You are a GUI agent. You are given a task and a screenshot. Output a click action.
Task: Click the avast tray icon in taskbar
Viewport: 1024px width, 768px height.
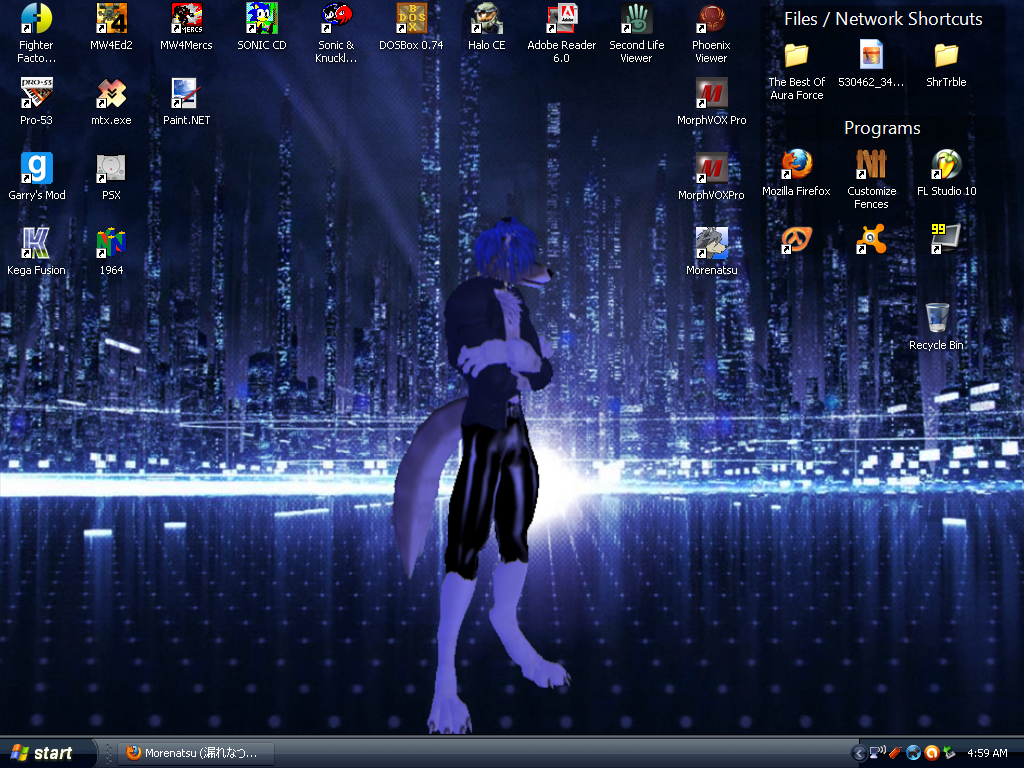pyautogui.click(x=931, y=753)
